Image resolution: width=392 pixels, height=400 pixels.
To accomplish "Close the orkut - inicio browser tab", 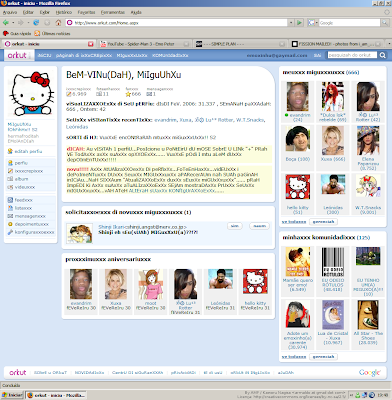I will click(x=90, y=44).
